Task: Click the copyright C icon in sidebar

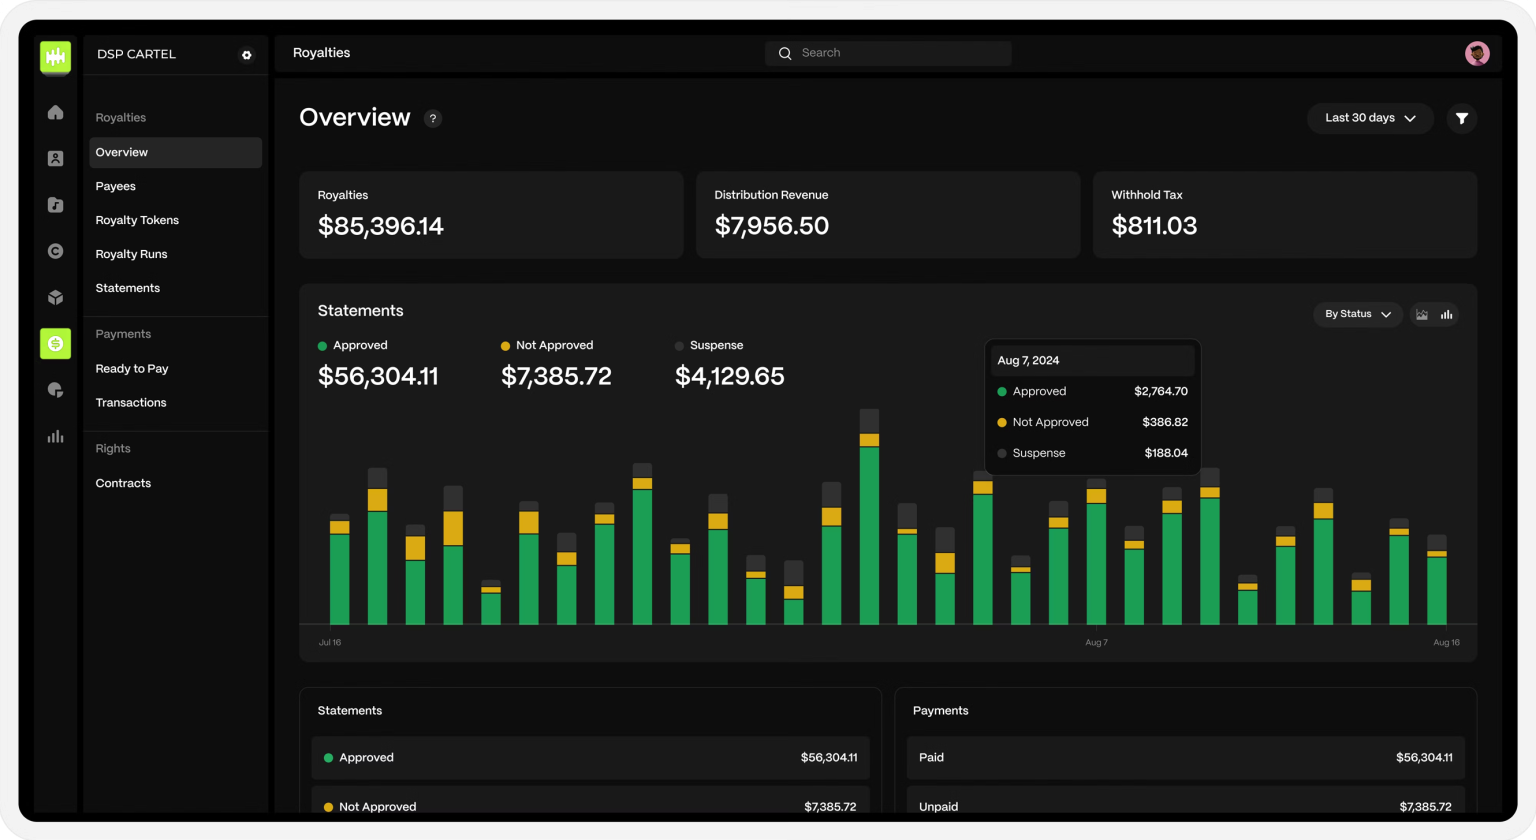Action: tap(55, 251)
